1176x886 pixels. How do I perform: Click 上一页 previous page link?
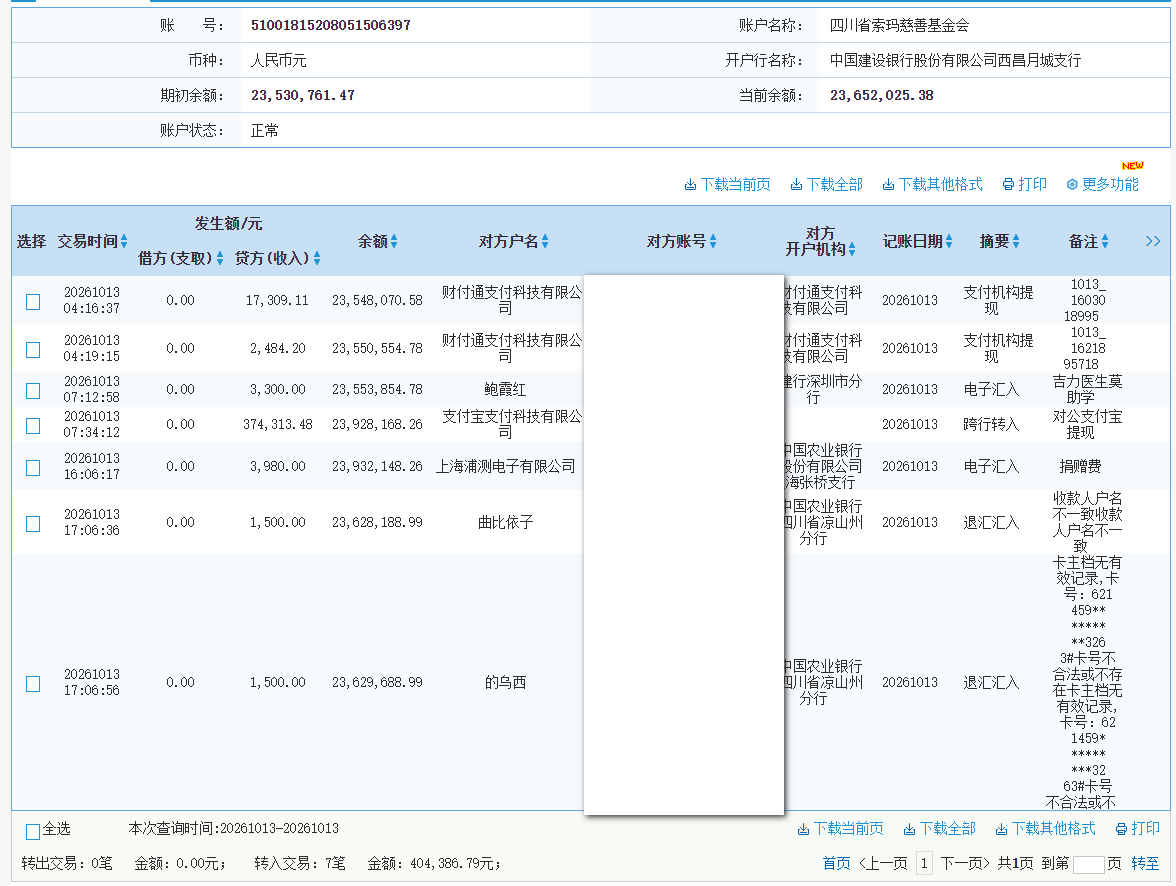pos(883,863)
